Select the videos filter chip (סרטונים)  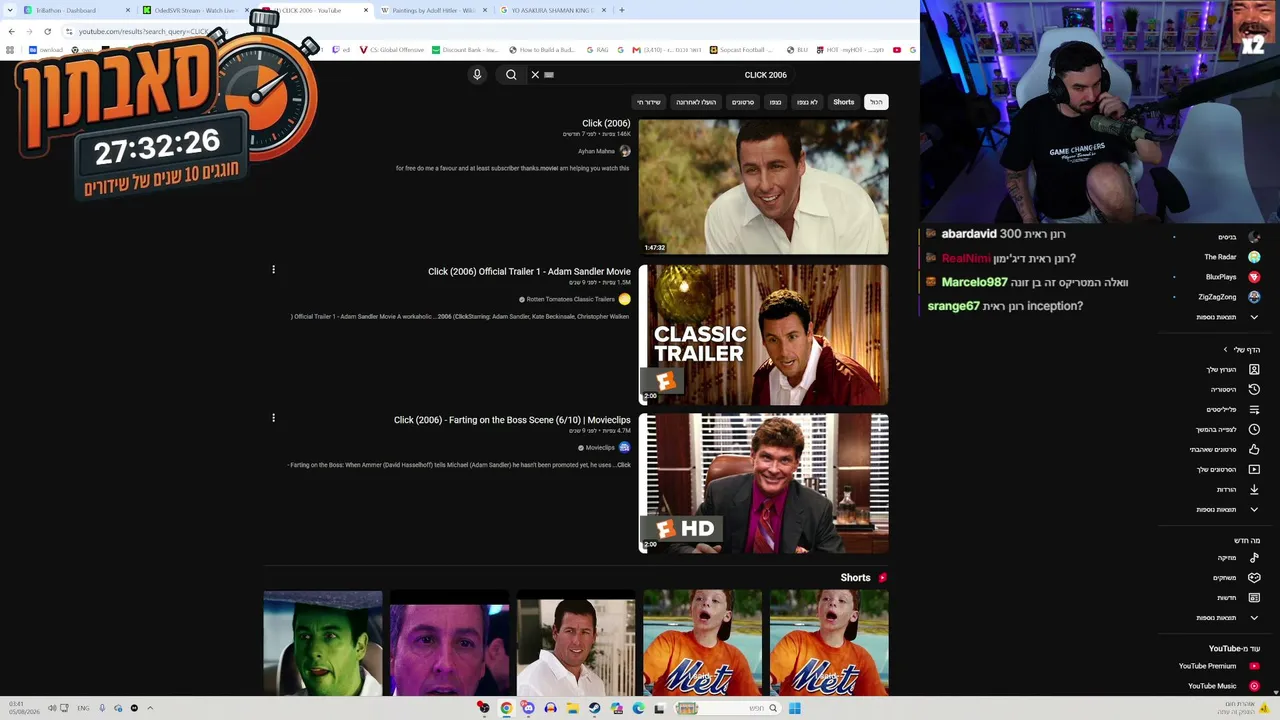point(743,102)
